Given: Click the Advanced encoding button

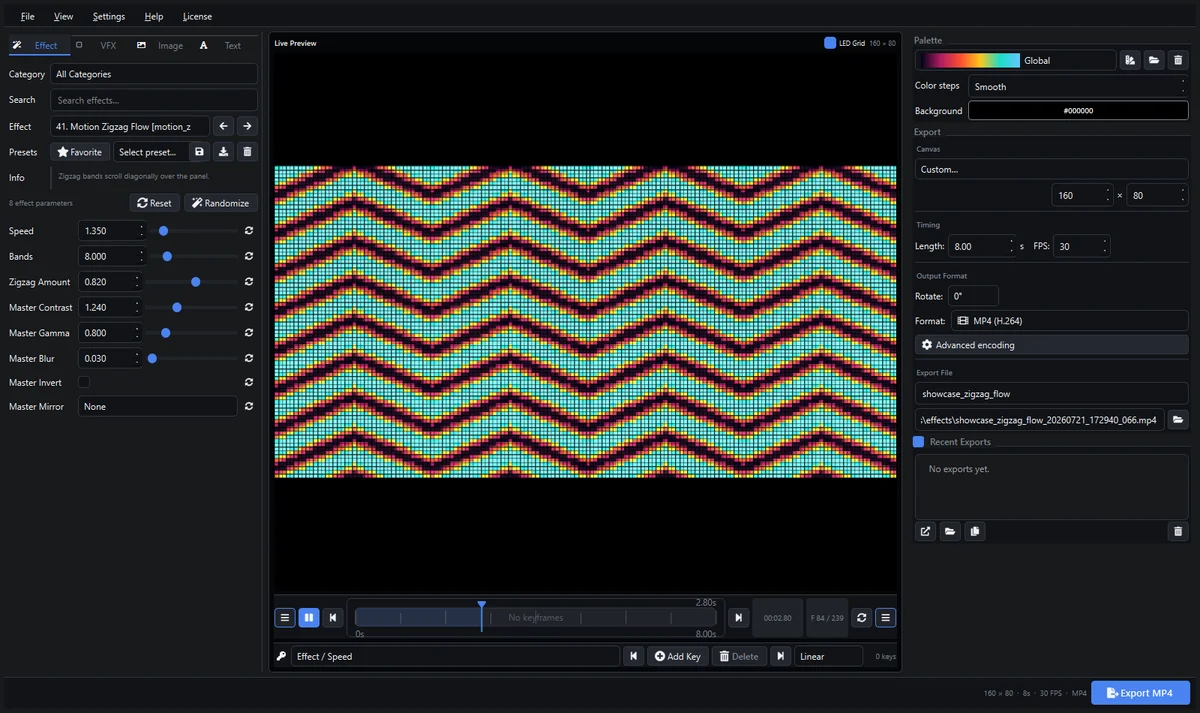Looking at the screenshot, I should (1051, 345).
